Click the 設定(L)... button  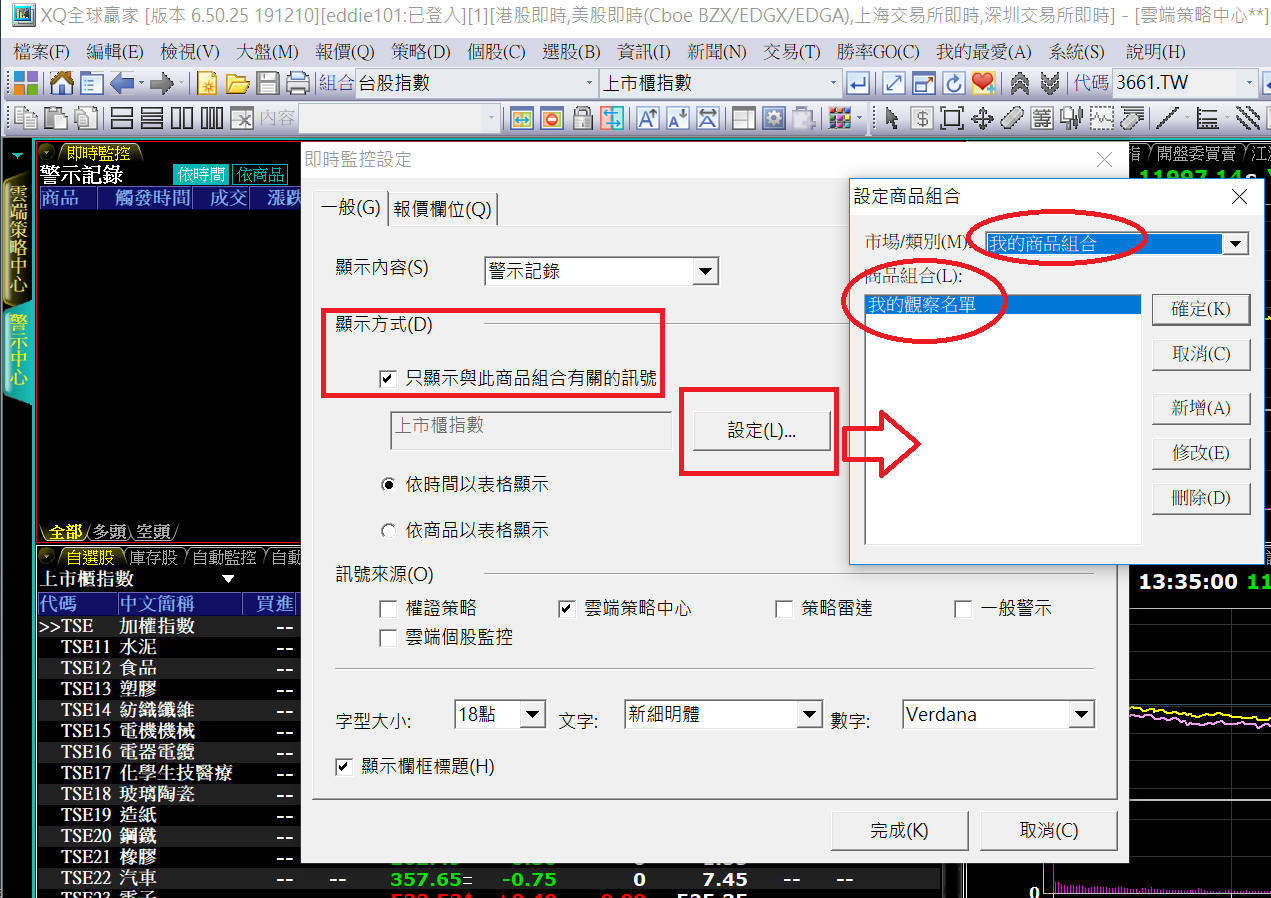click(x=761, y=431)
